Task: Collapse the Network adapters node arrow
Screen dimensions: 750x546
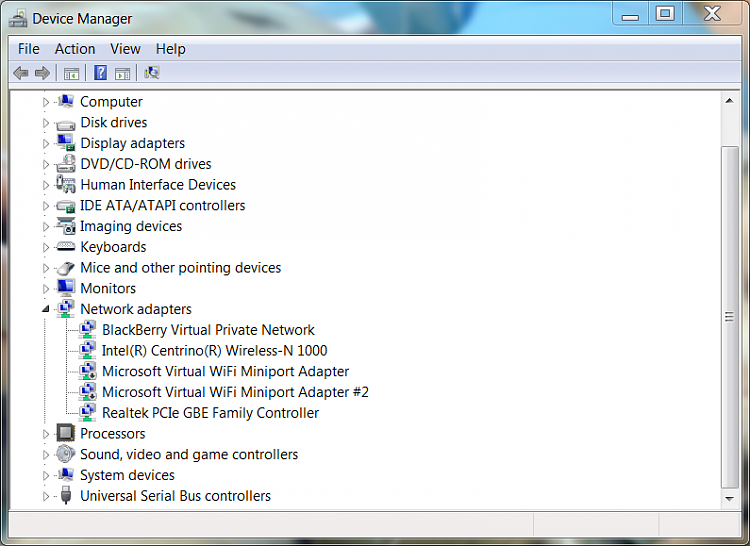Action: (46, 309)
